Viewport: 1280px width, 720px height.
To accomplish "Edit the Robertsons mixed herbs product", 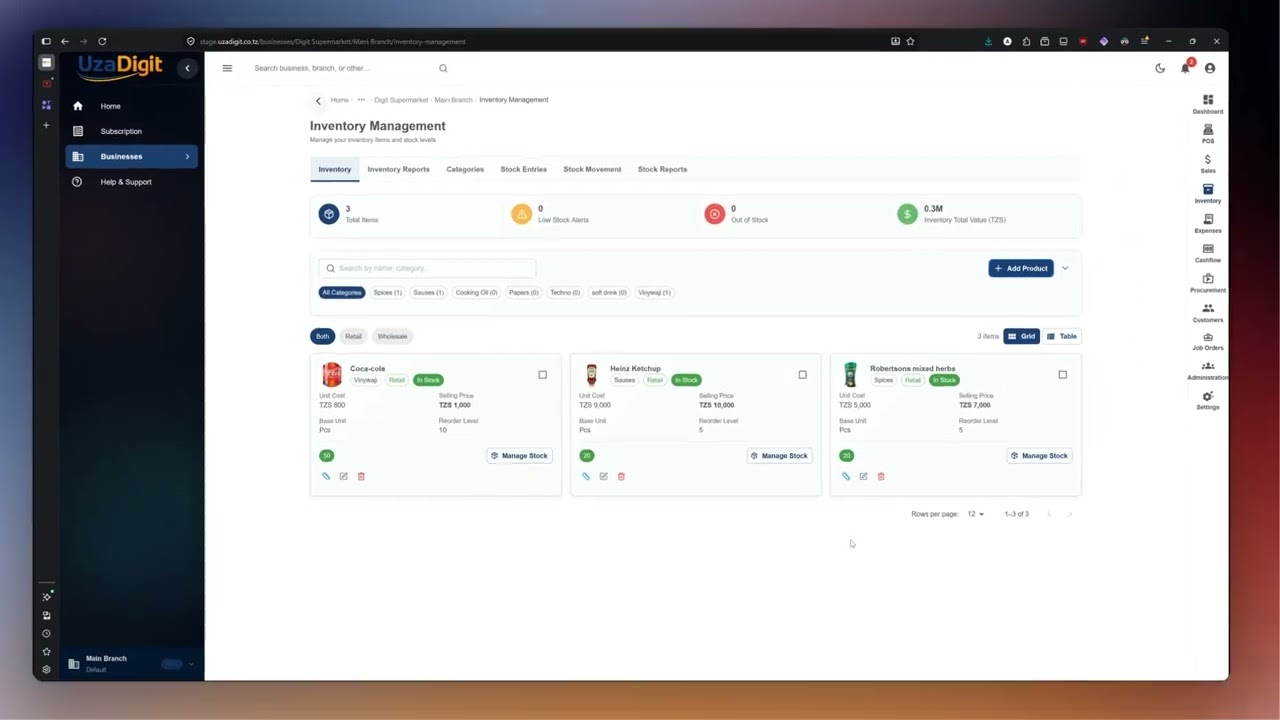I will point(863,476).
